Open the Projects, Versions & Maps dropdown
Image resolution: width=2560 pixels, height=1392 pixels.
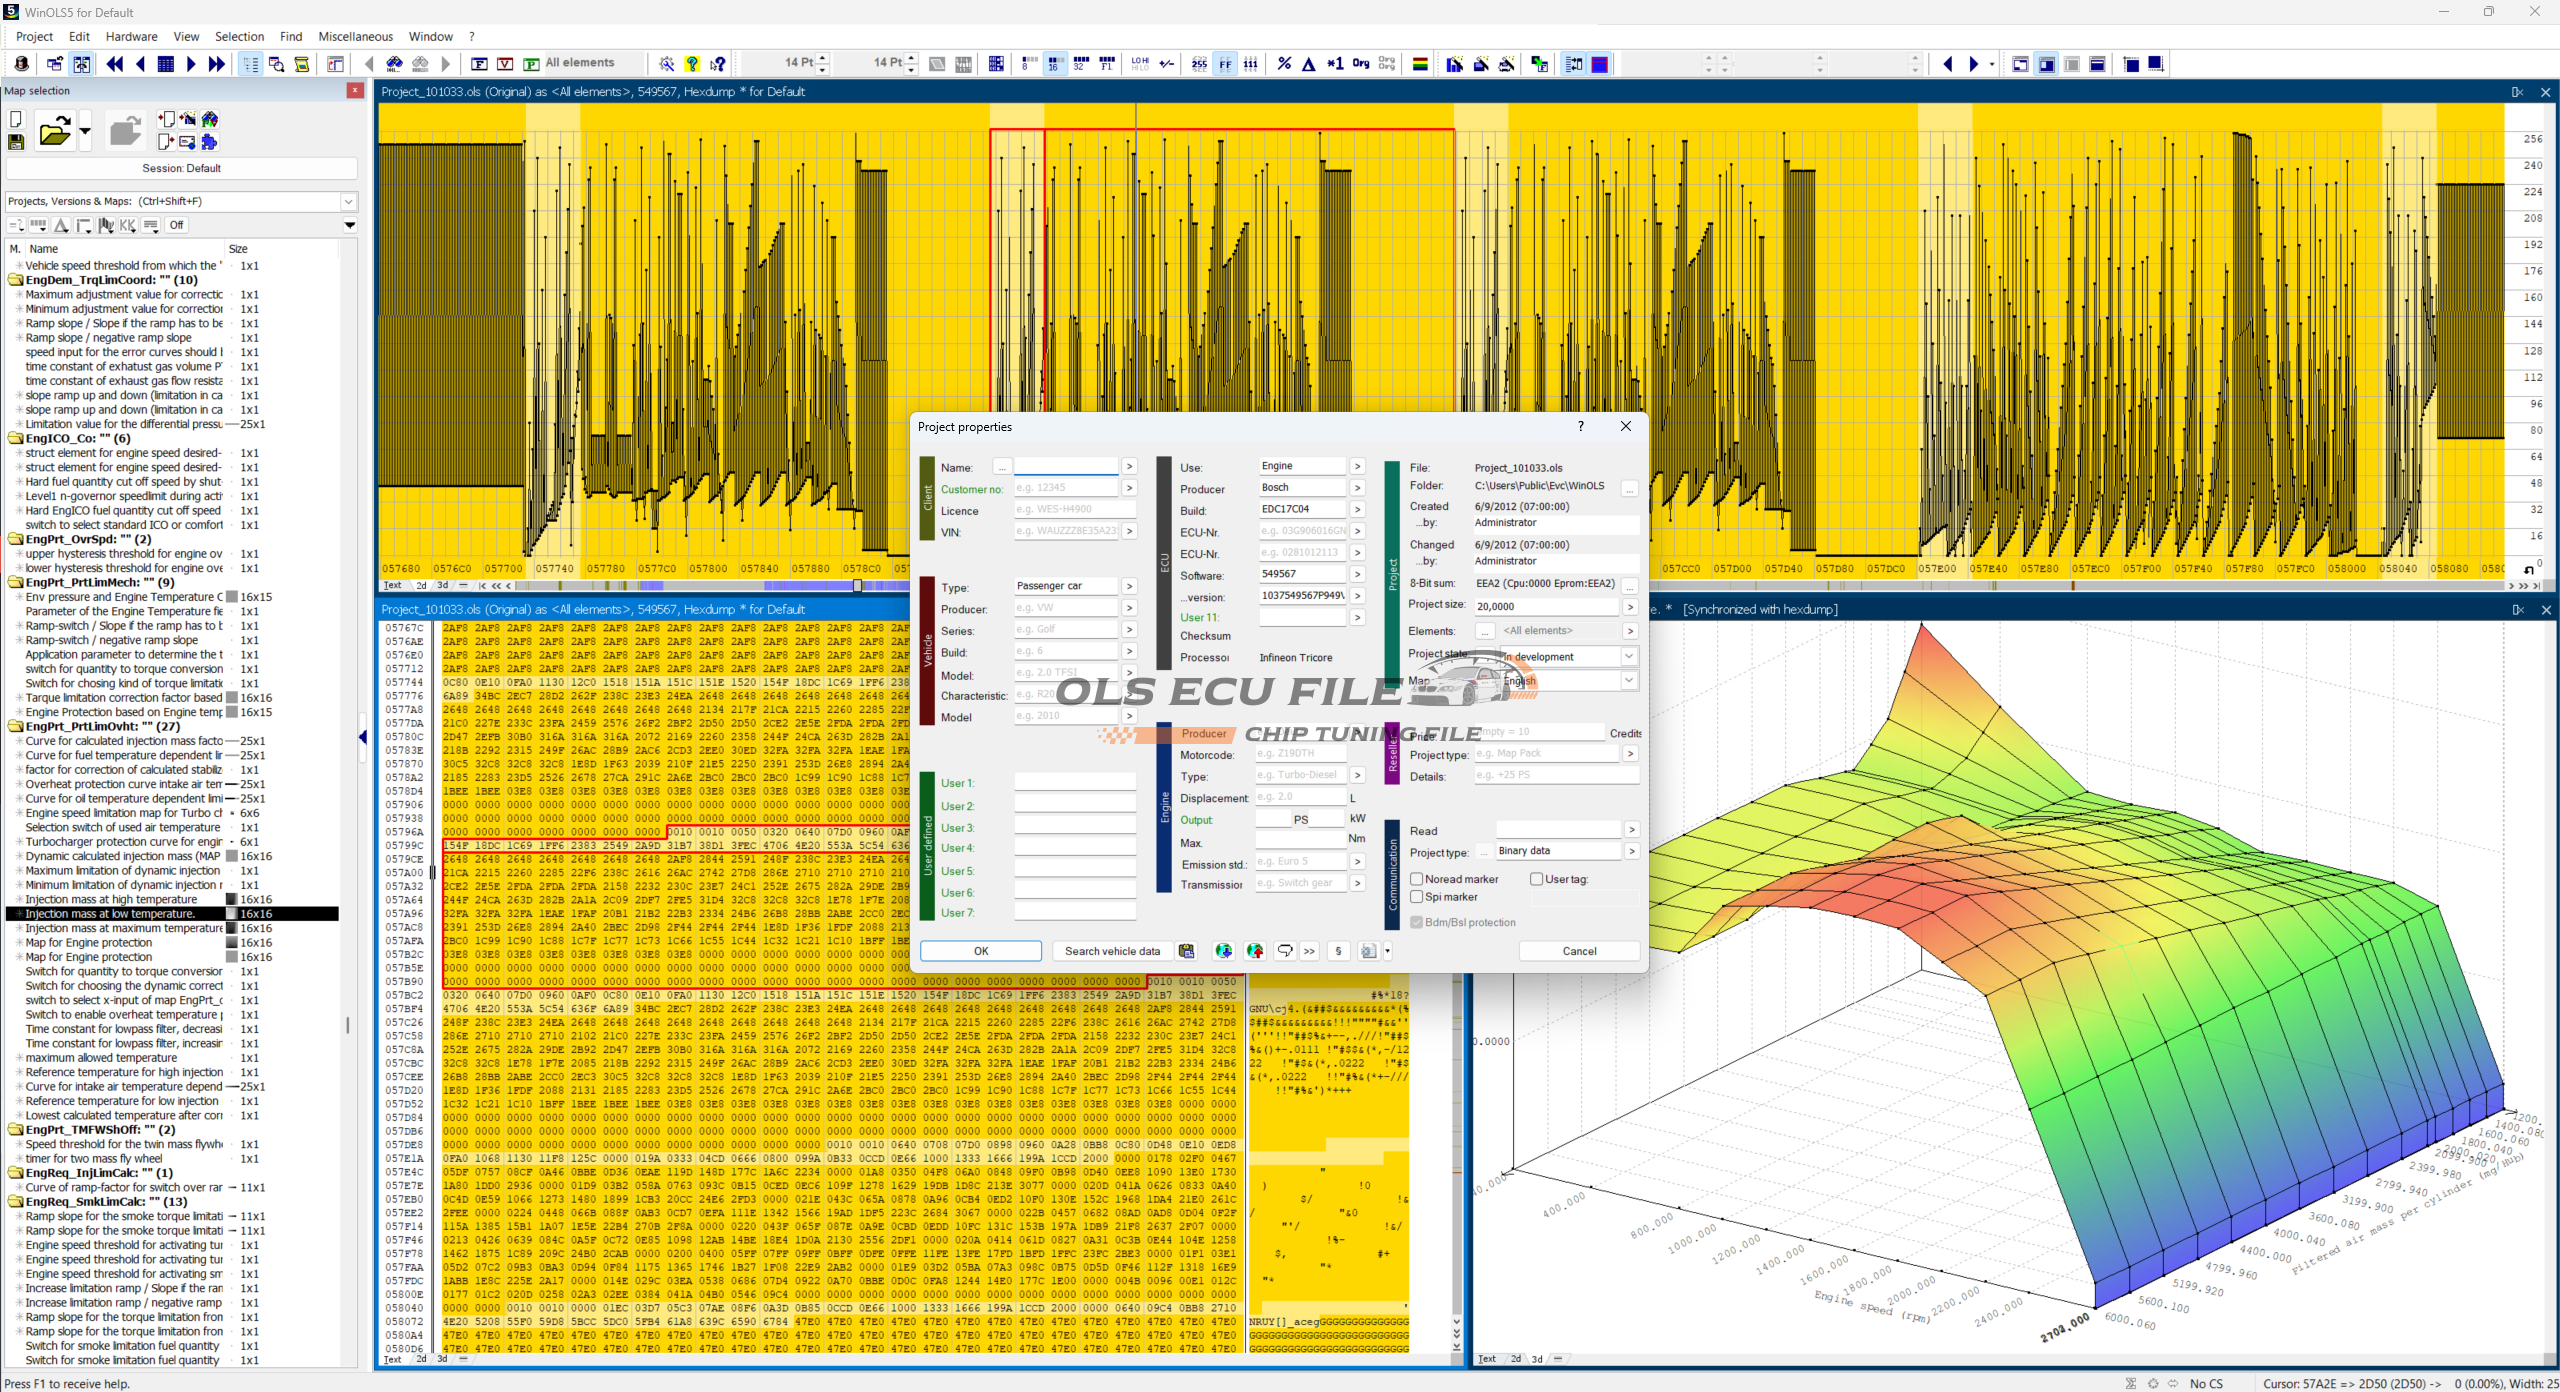tap(348, 201)
